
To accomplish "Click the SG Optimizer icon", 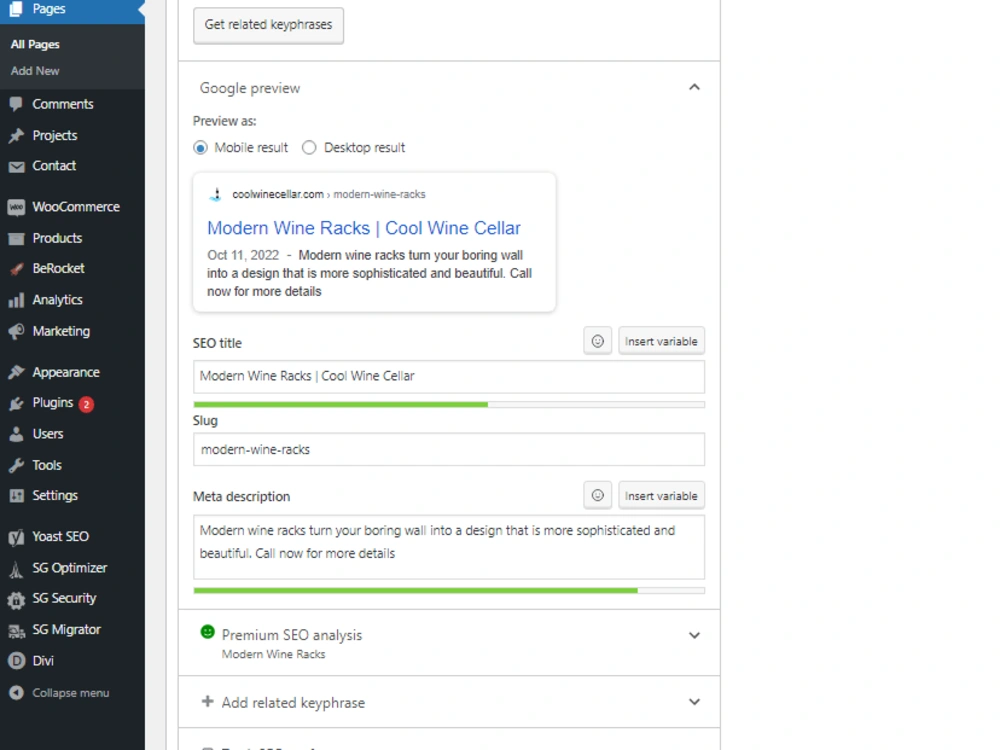I will tap(16, 568).
